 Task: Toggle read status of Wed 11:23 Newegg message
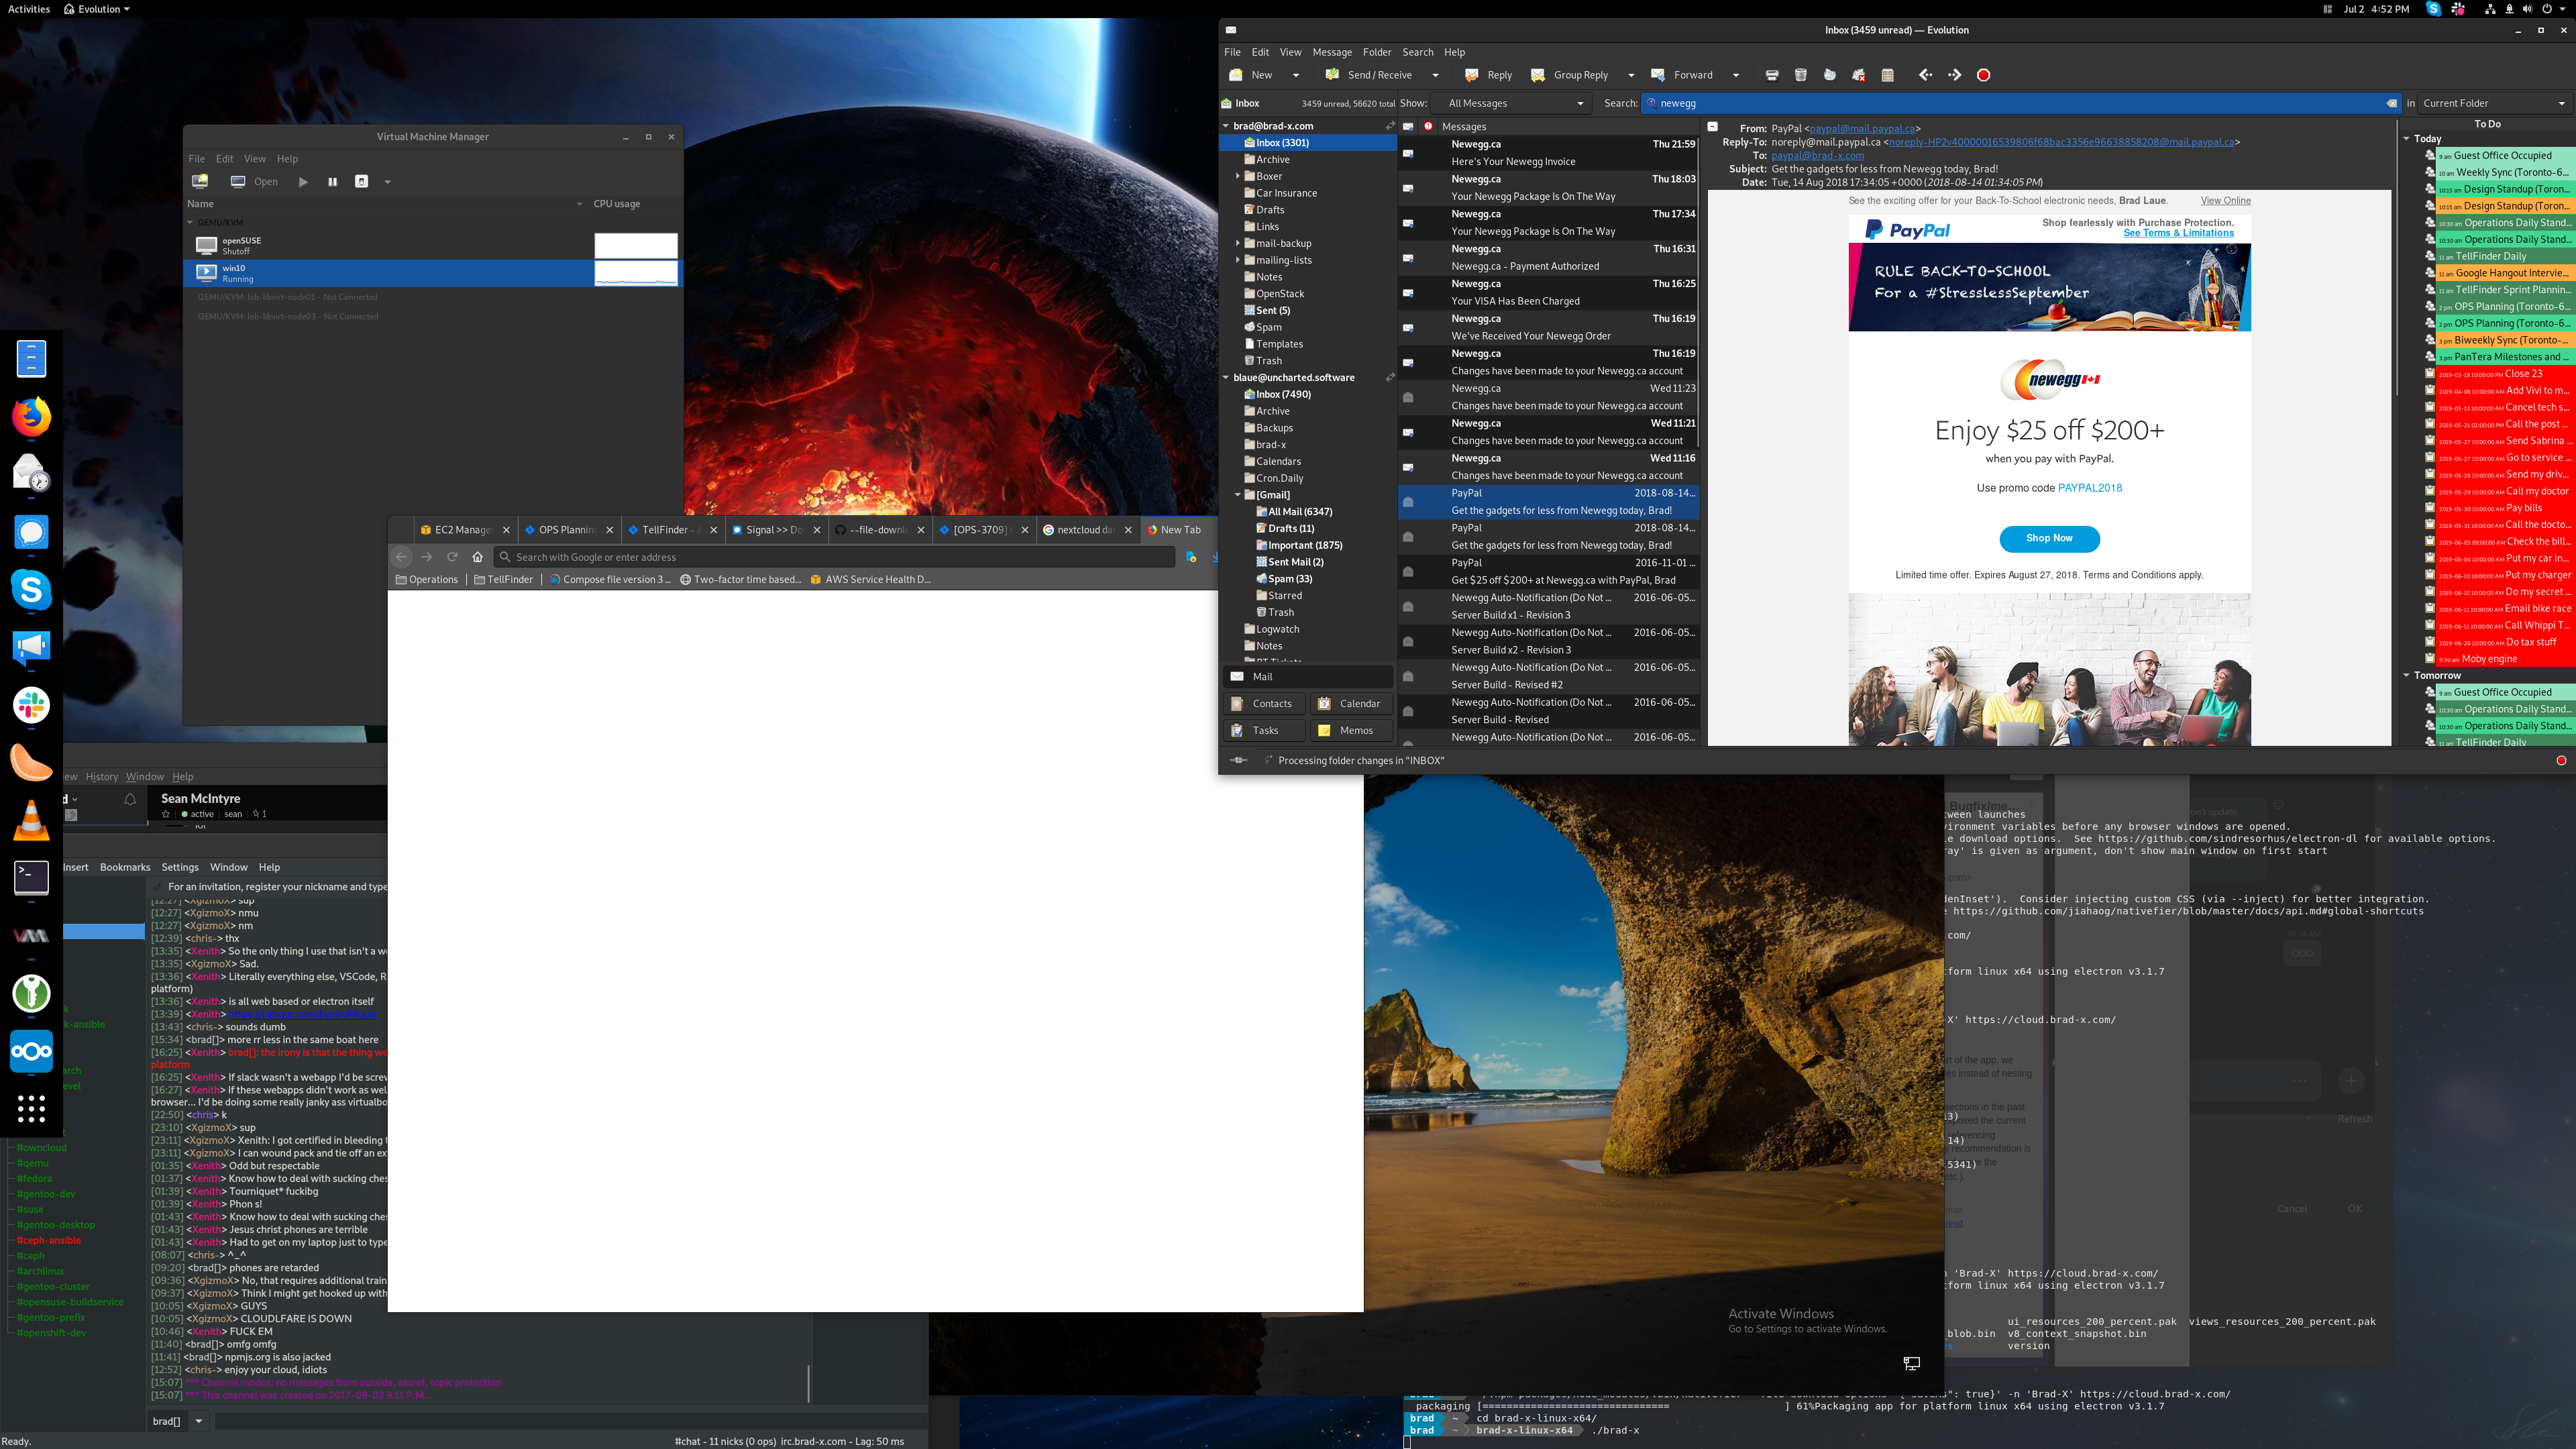1408,397
